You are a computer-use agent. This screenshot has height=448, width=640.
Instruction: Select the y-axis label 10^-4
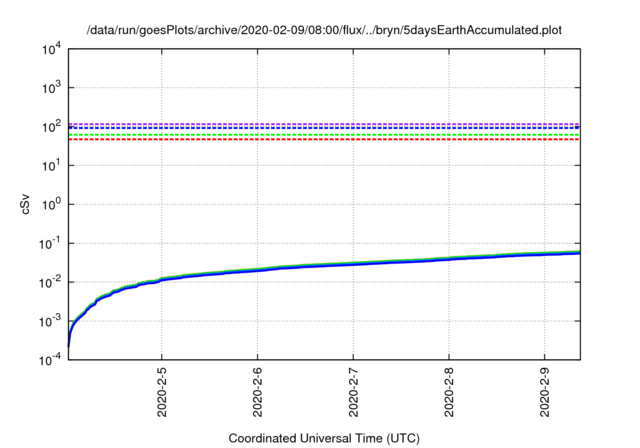pyautogui.click(x=49, y=360)
